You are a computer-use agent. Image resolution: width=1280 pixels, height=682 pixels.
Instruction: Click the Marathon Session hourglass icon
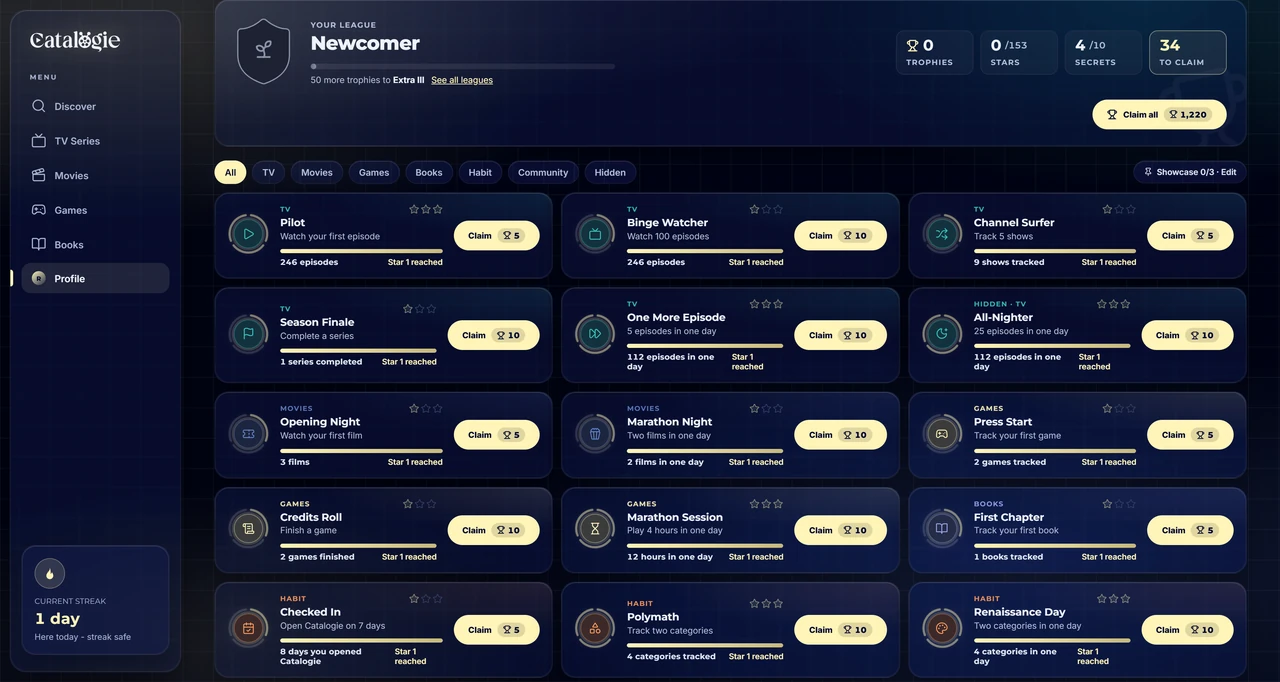tap(595, 529)
